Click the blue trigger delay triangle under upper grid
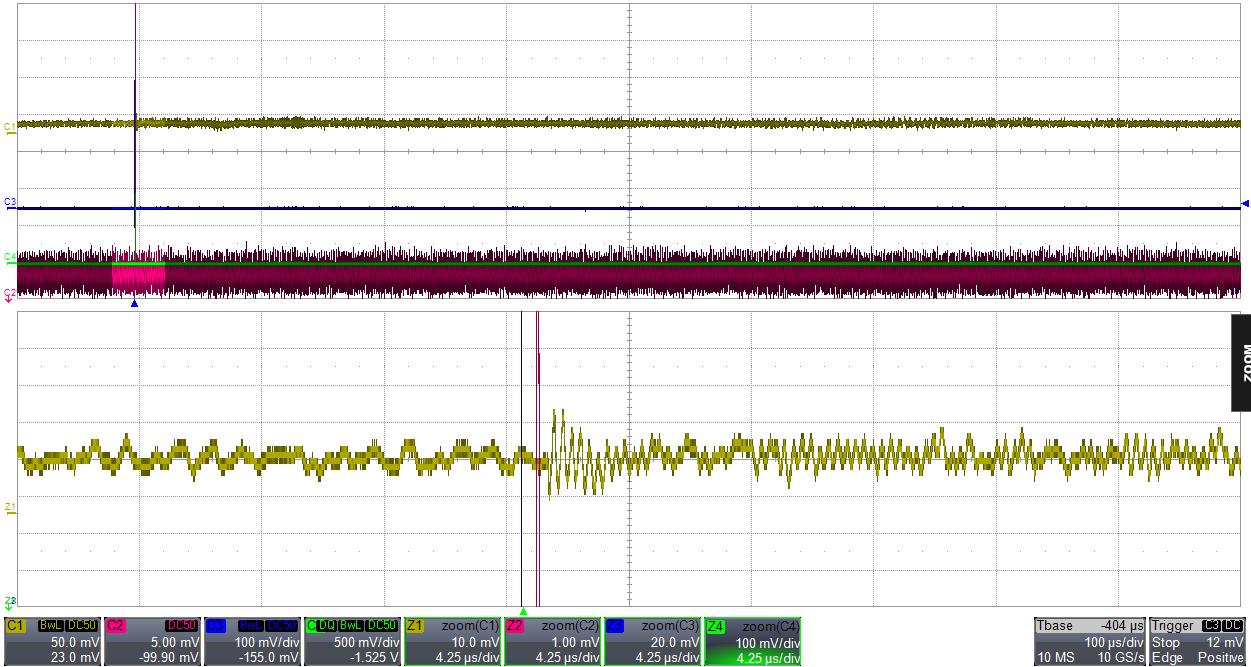Viewport: 1251px width, 667px height. pyautogui.click(x=134, y=303)
